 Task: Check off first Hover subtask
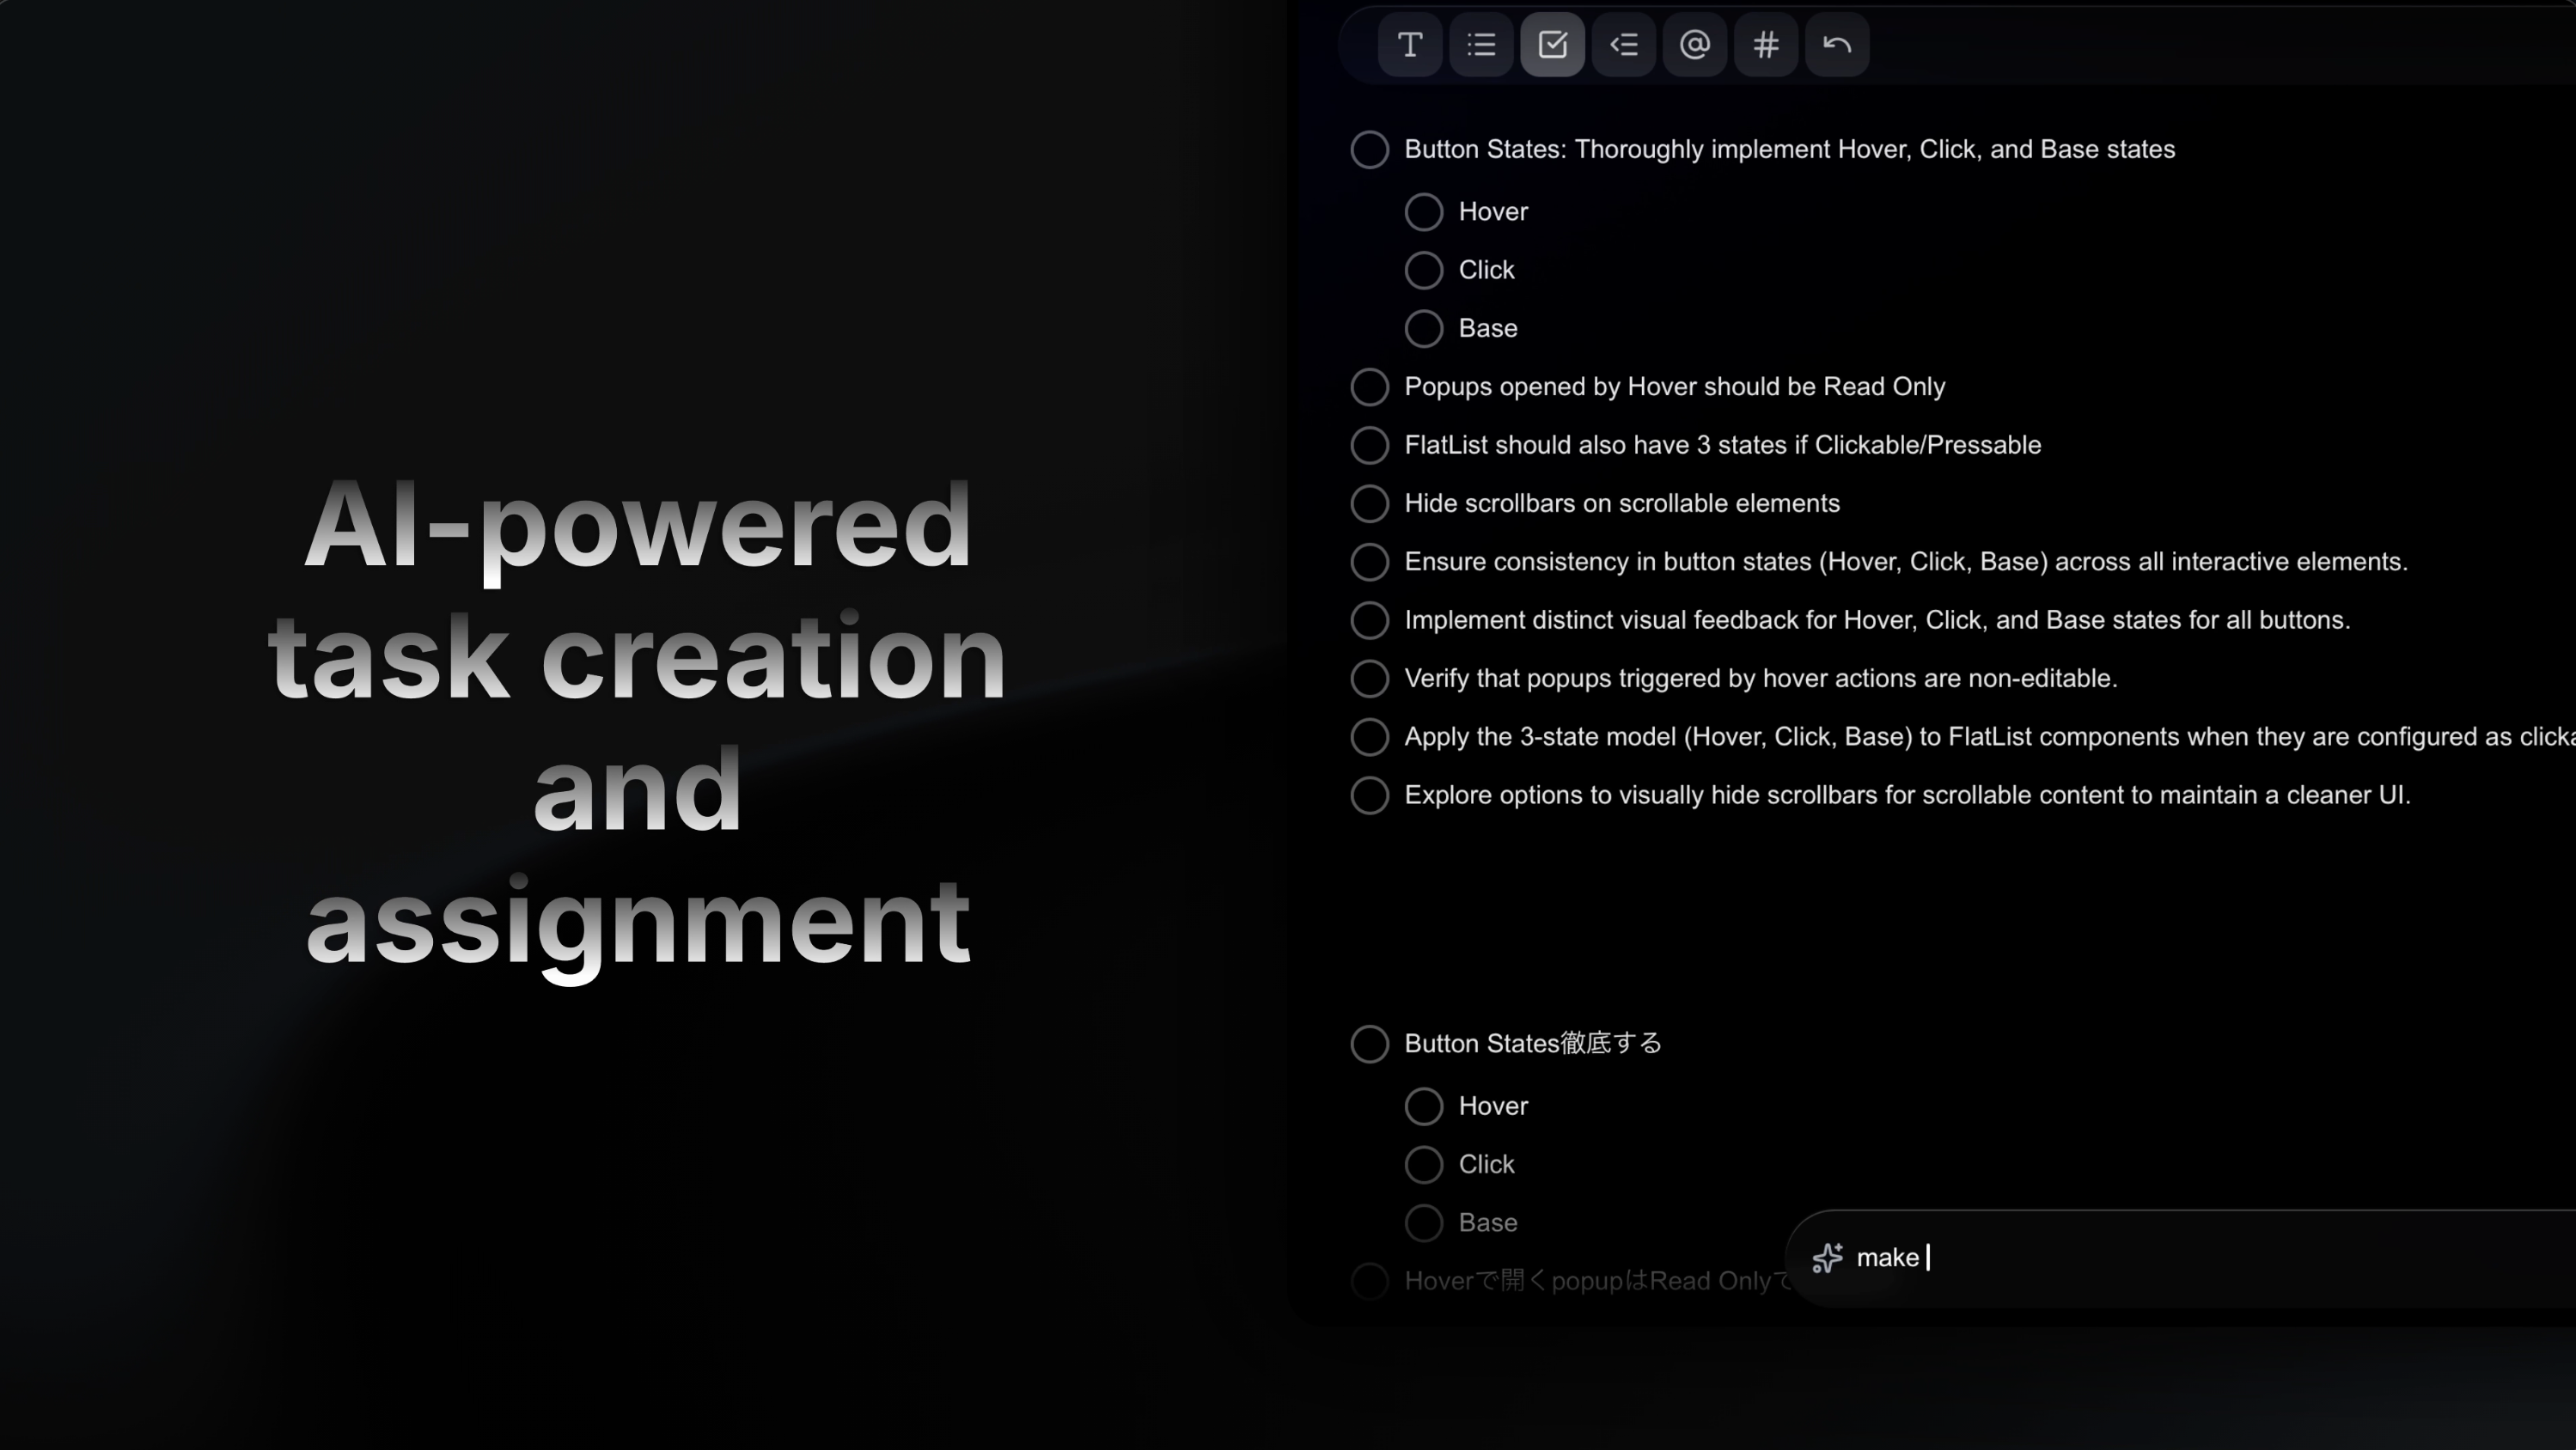[1423, 212]
